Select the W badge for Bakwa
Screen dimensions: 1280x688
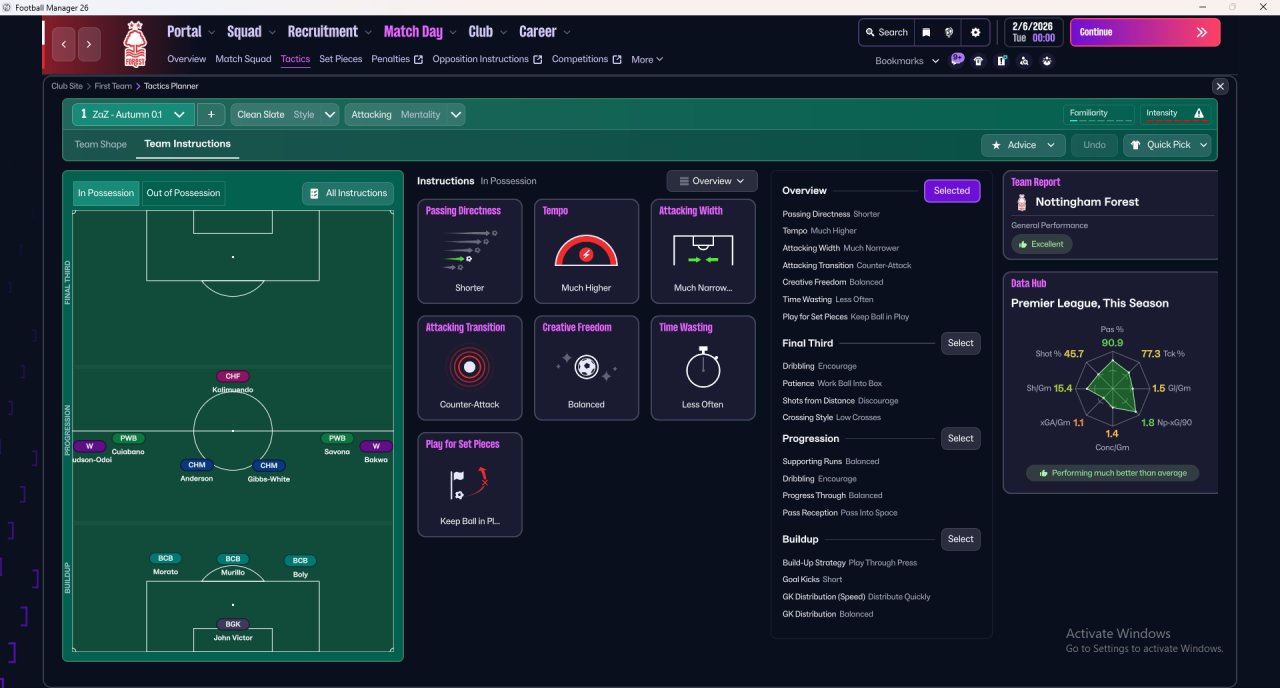[x=376, y=446]
